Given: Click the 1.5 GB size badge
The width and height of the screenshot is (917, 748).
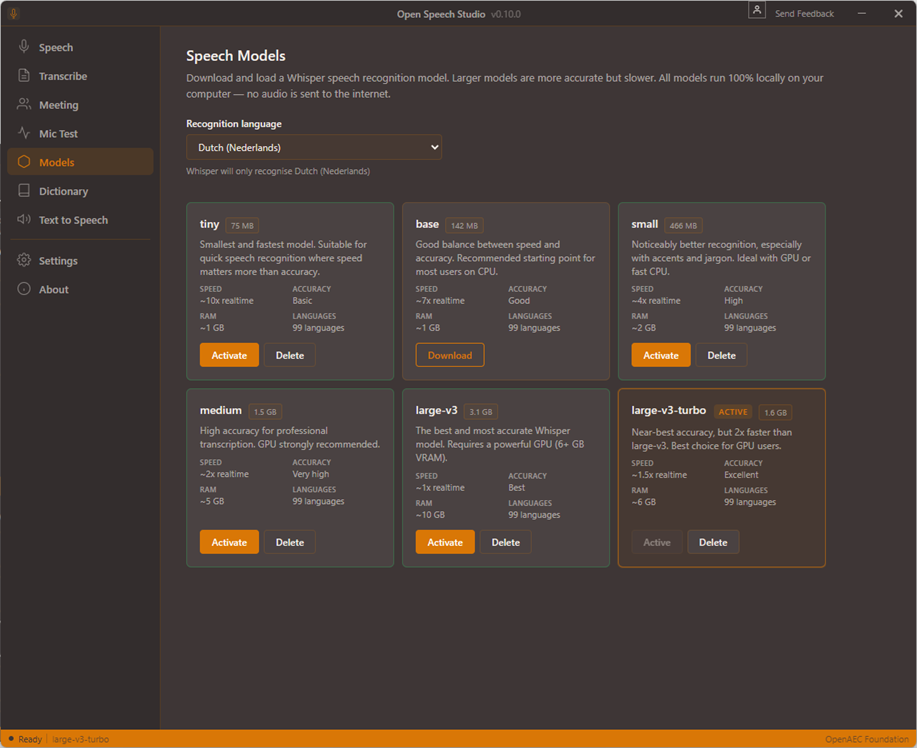Looking at the screenshot, I should tap(265, 412).
